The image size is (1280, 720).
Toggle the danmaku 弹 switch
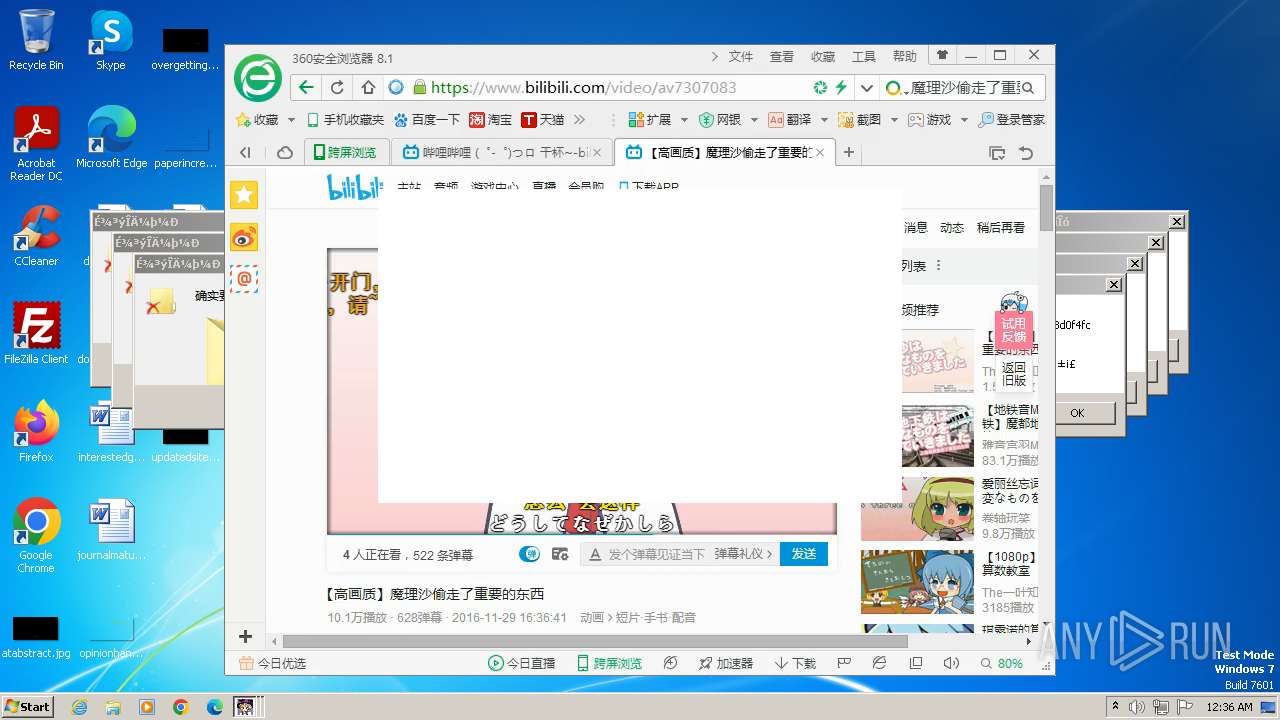point(529,553)
